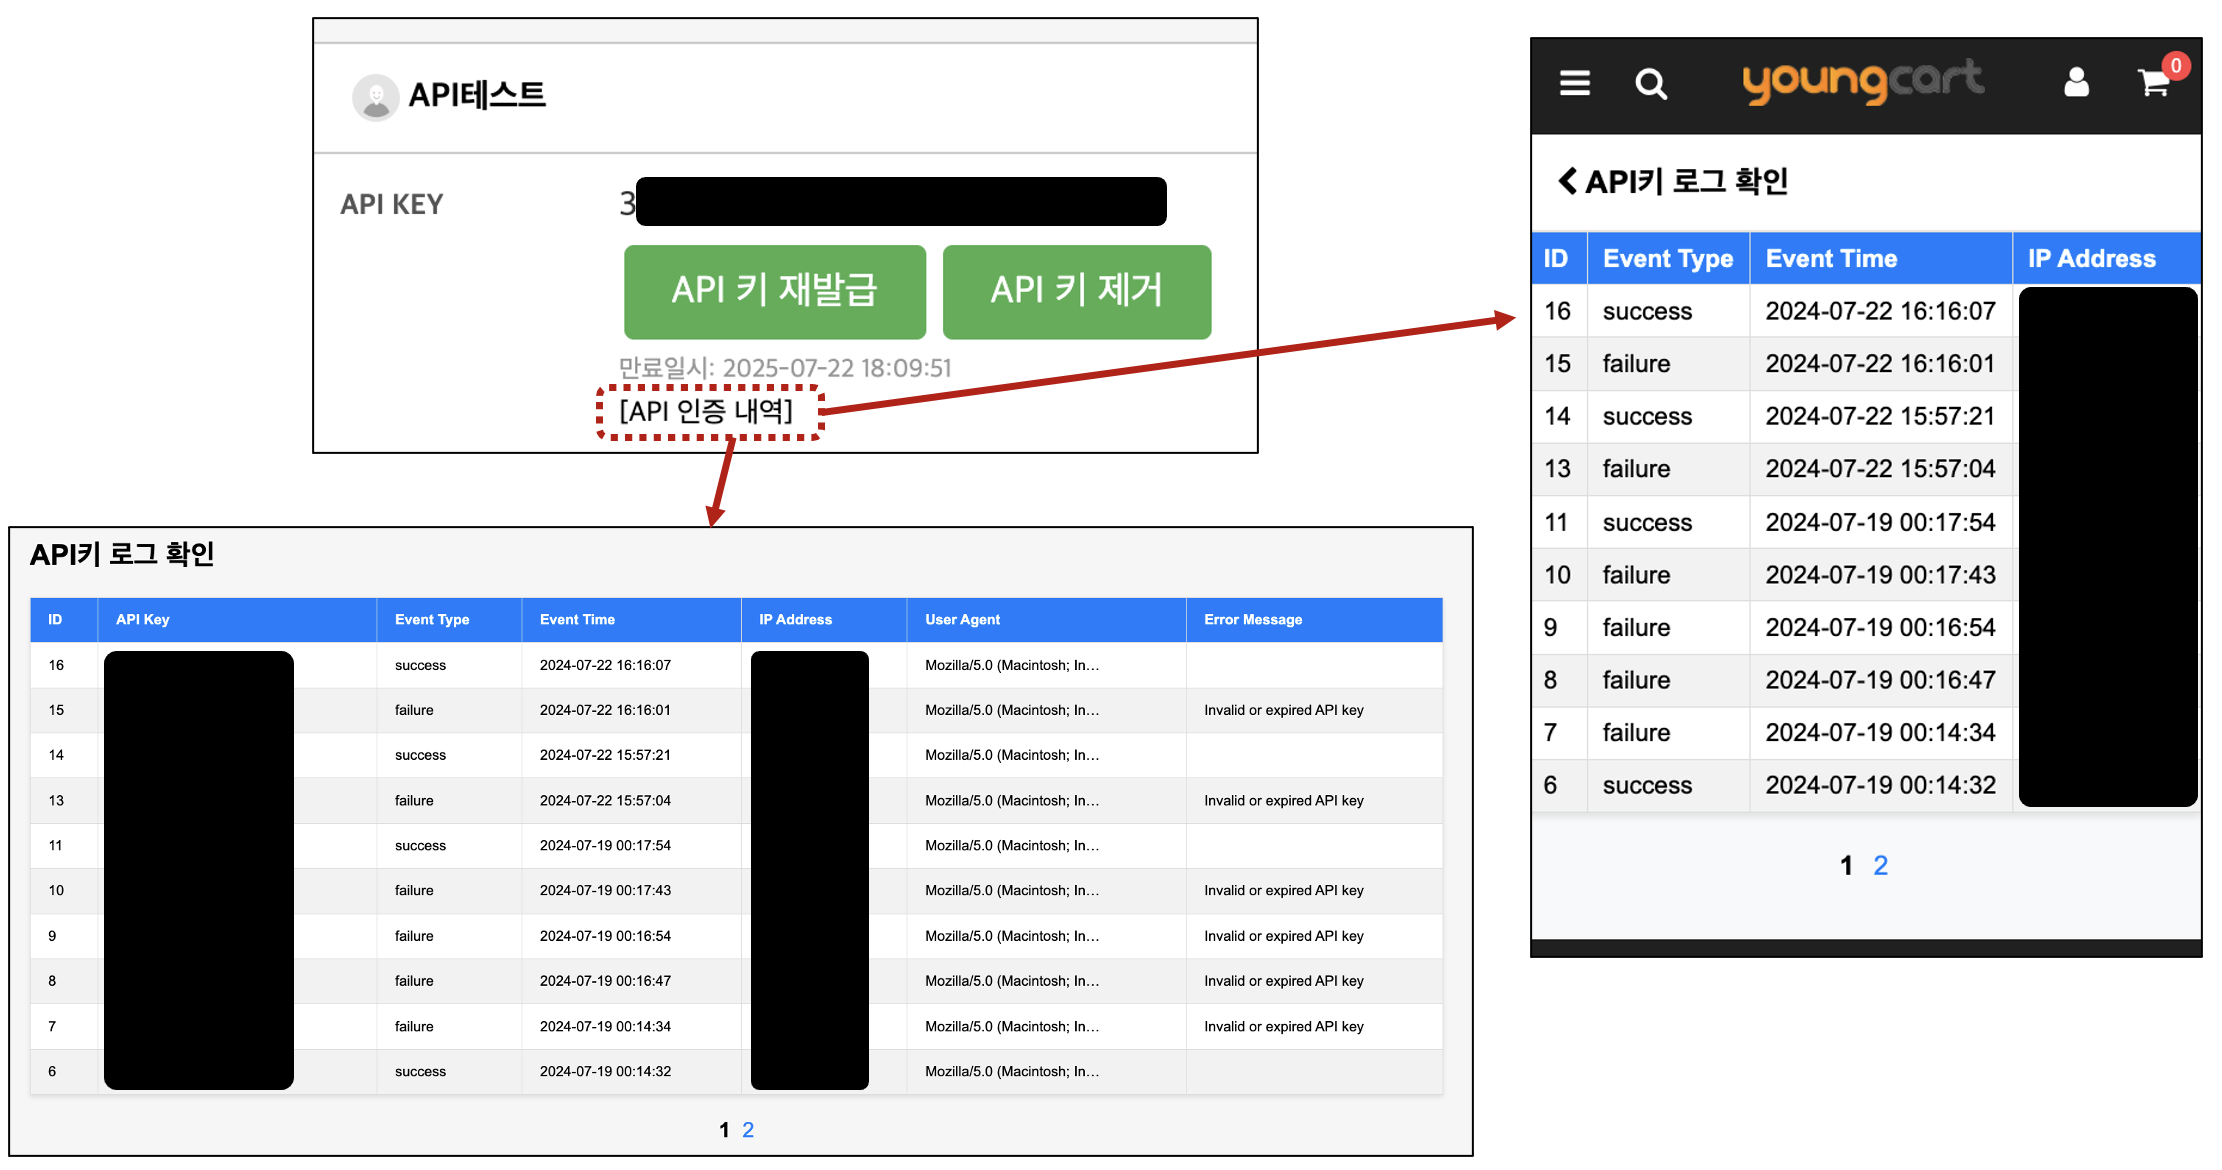Open the shopping cart icon
This screenshot has width=2222, height=1170.
click(2151, 83)
